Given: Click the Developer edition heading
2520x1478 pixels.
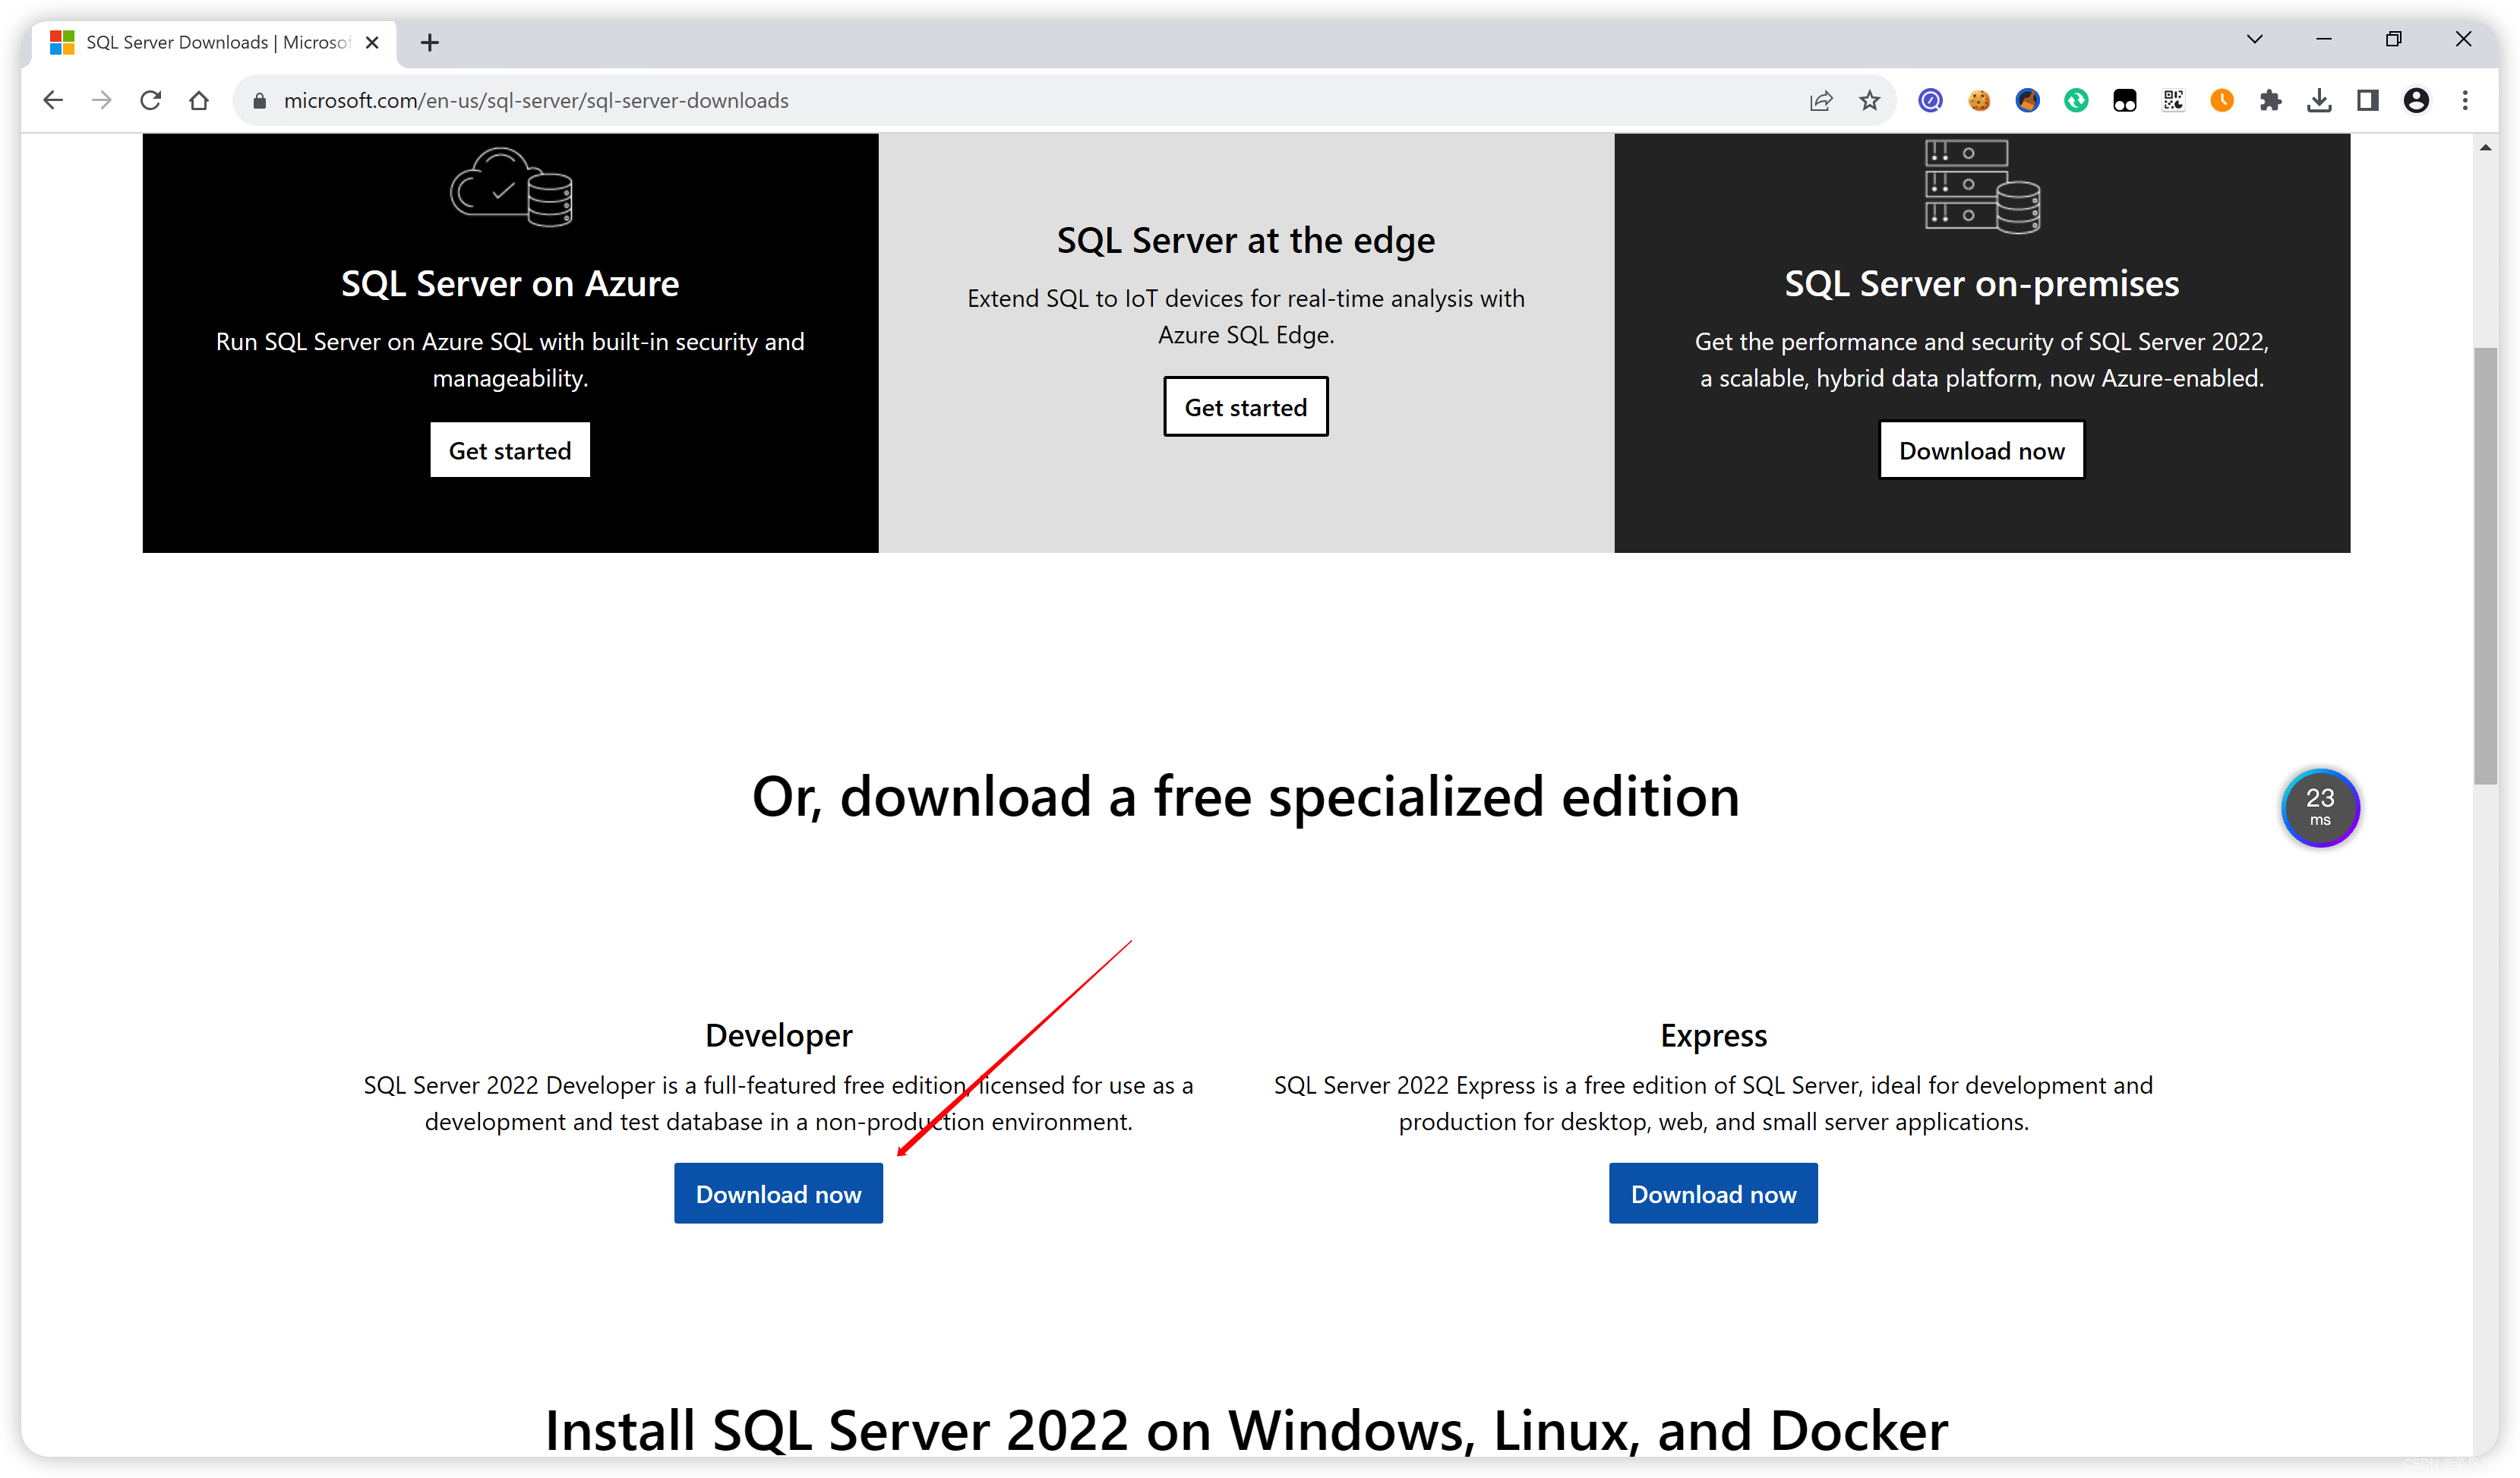Looking at the screenshot, I should [x=778, y=1036].
